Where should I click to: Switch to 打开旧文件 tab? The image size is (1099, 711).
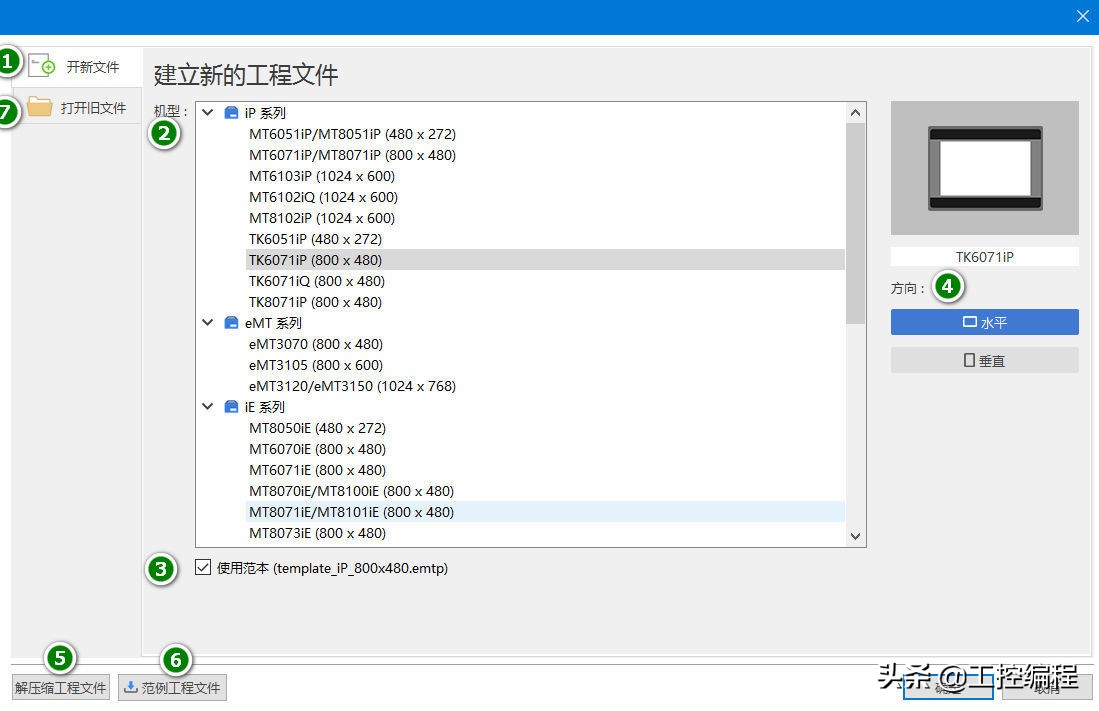pyautogui.click(x=78, y=107)
